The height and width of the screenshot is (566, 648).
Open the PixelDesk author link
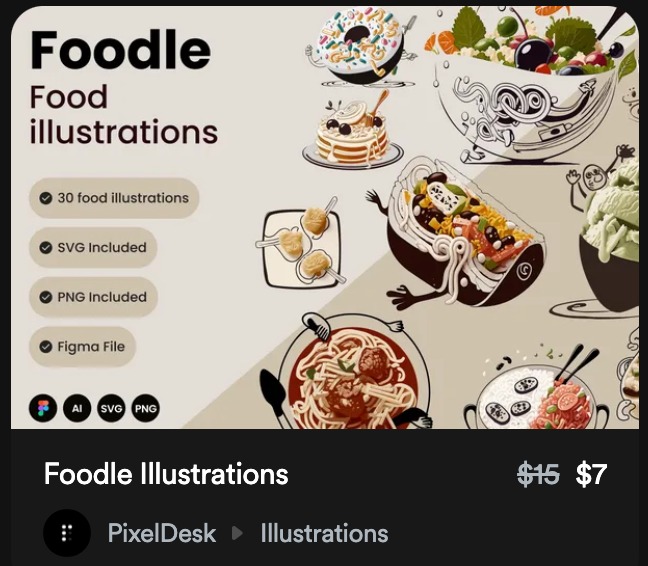click(162, 533)
